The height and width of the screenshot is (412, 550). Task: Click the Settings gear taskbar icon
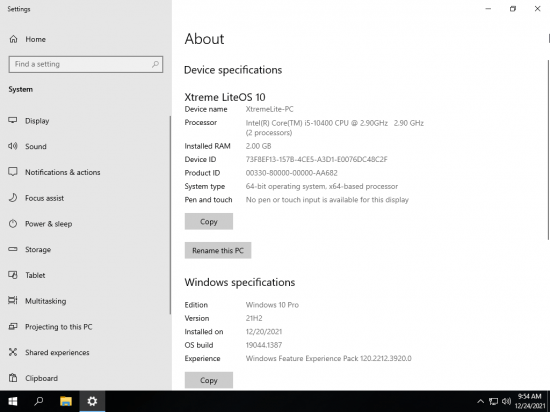(92, 401)
